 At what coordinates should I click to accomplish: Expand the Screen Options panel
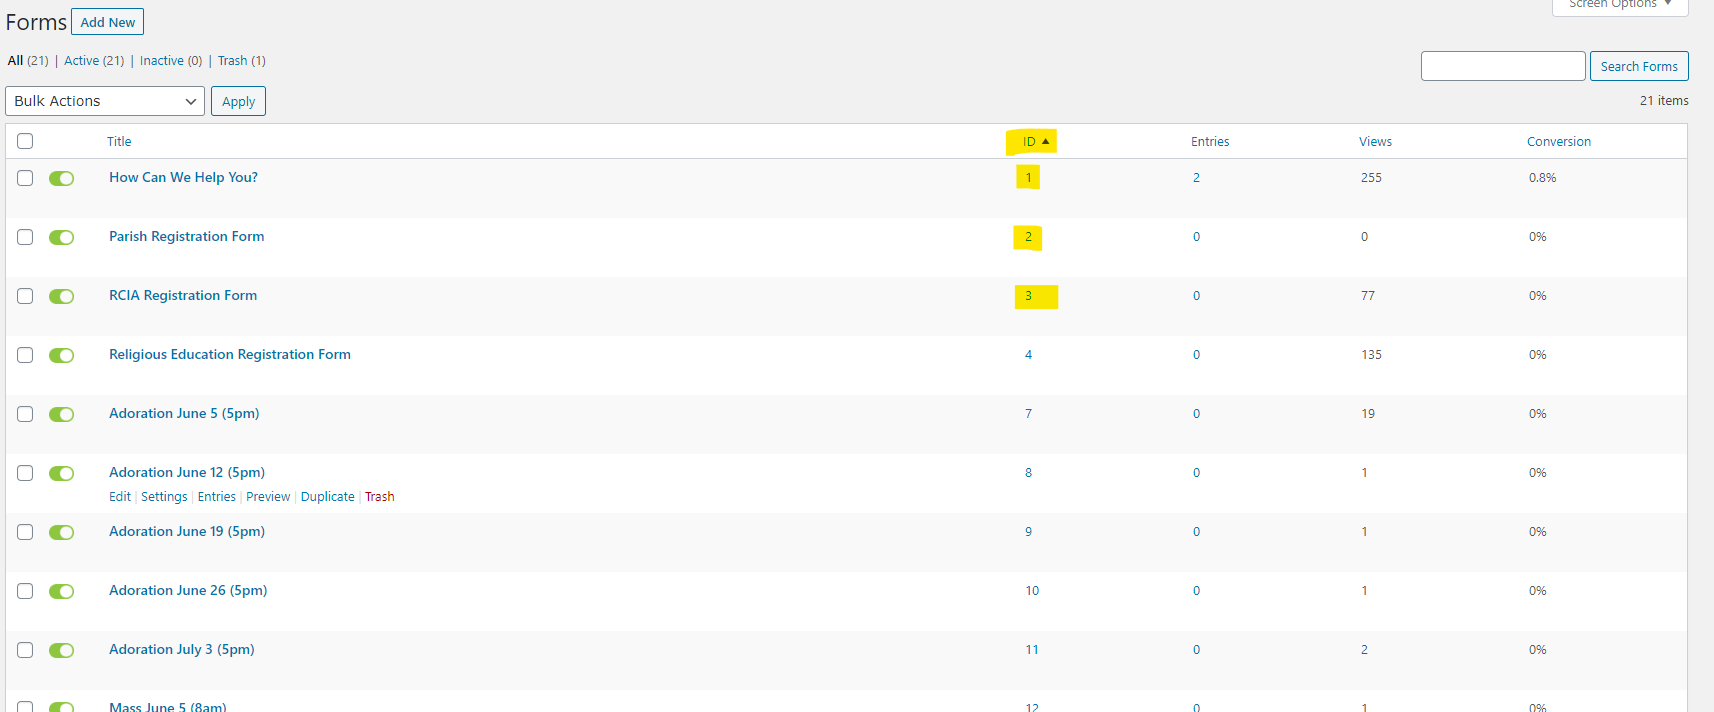pyautogui.click(x=1619, y=5)
